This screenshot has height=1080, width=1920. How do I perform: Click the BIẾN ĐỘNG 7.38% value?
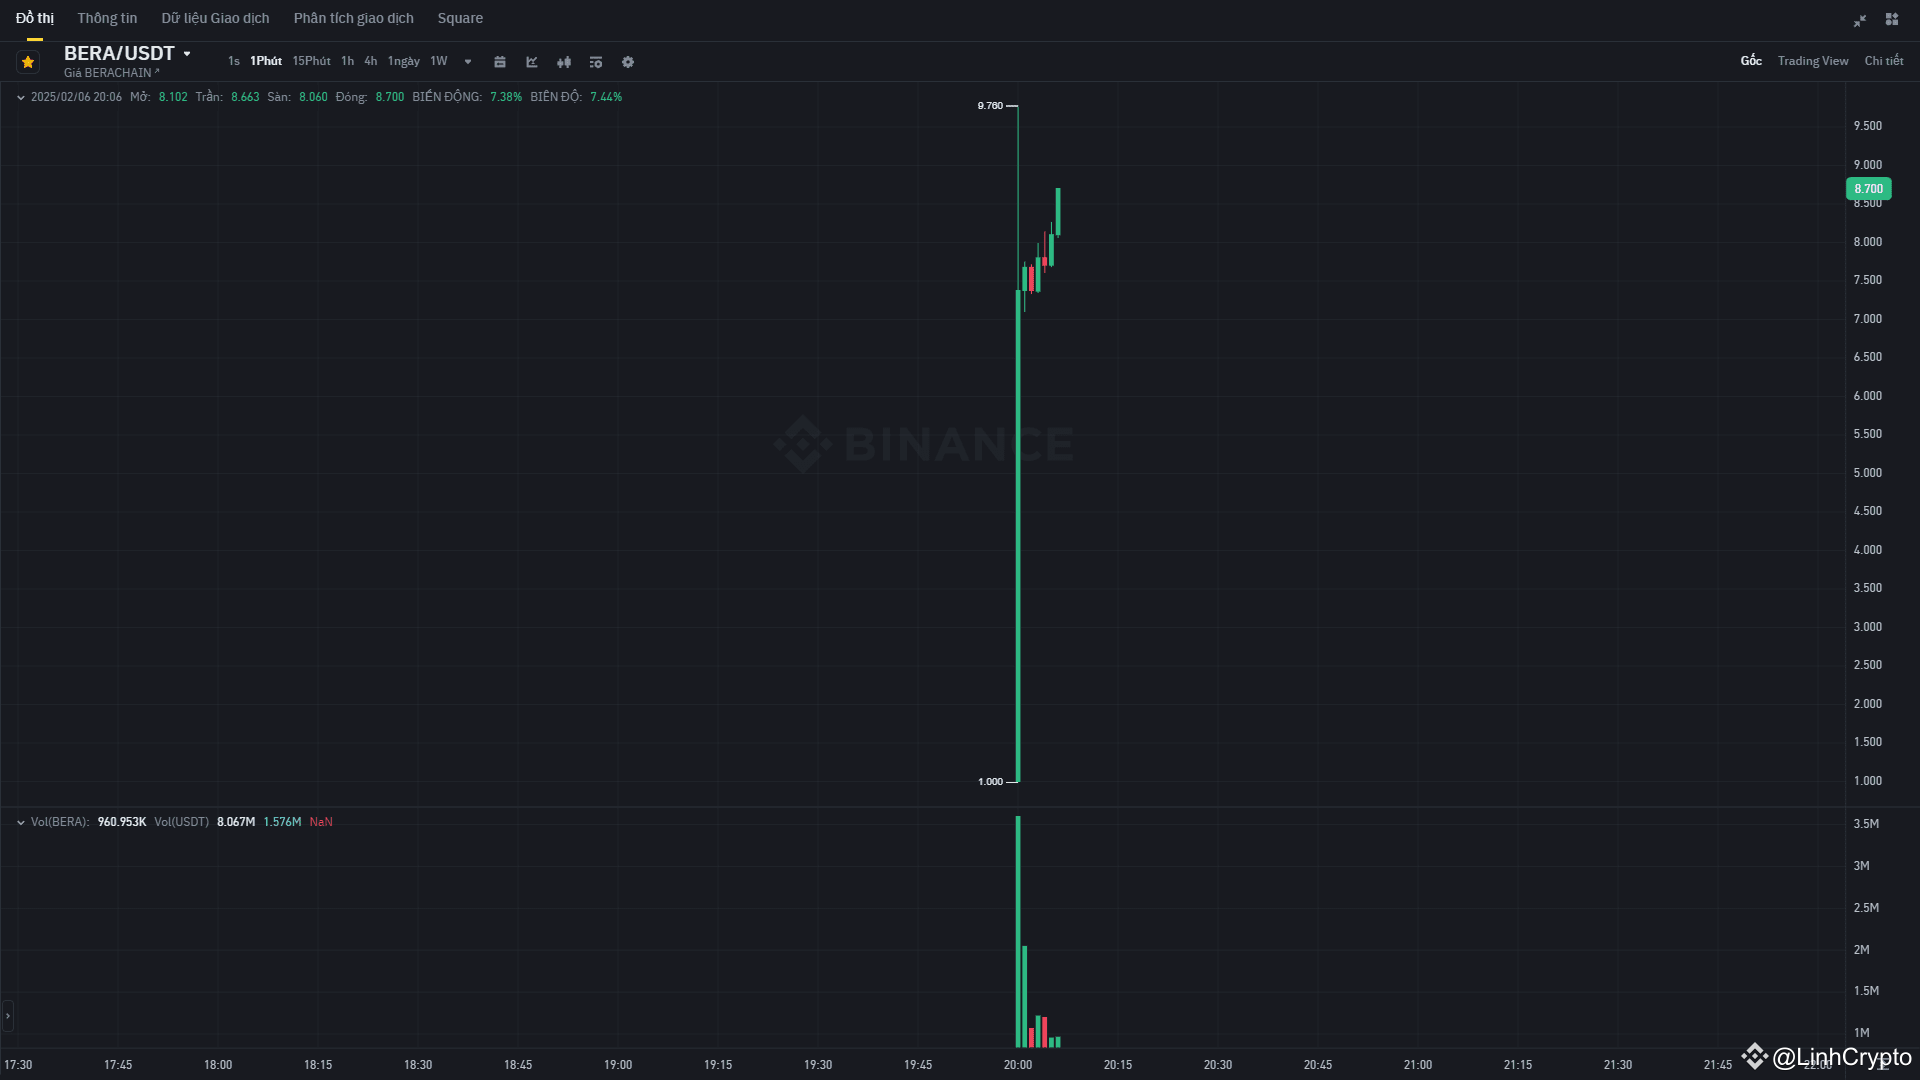(x=506, y=97)
